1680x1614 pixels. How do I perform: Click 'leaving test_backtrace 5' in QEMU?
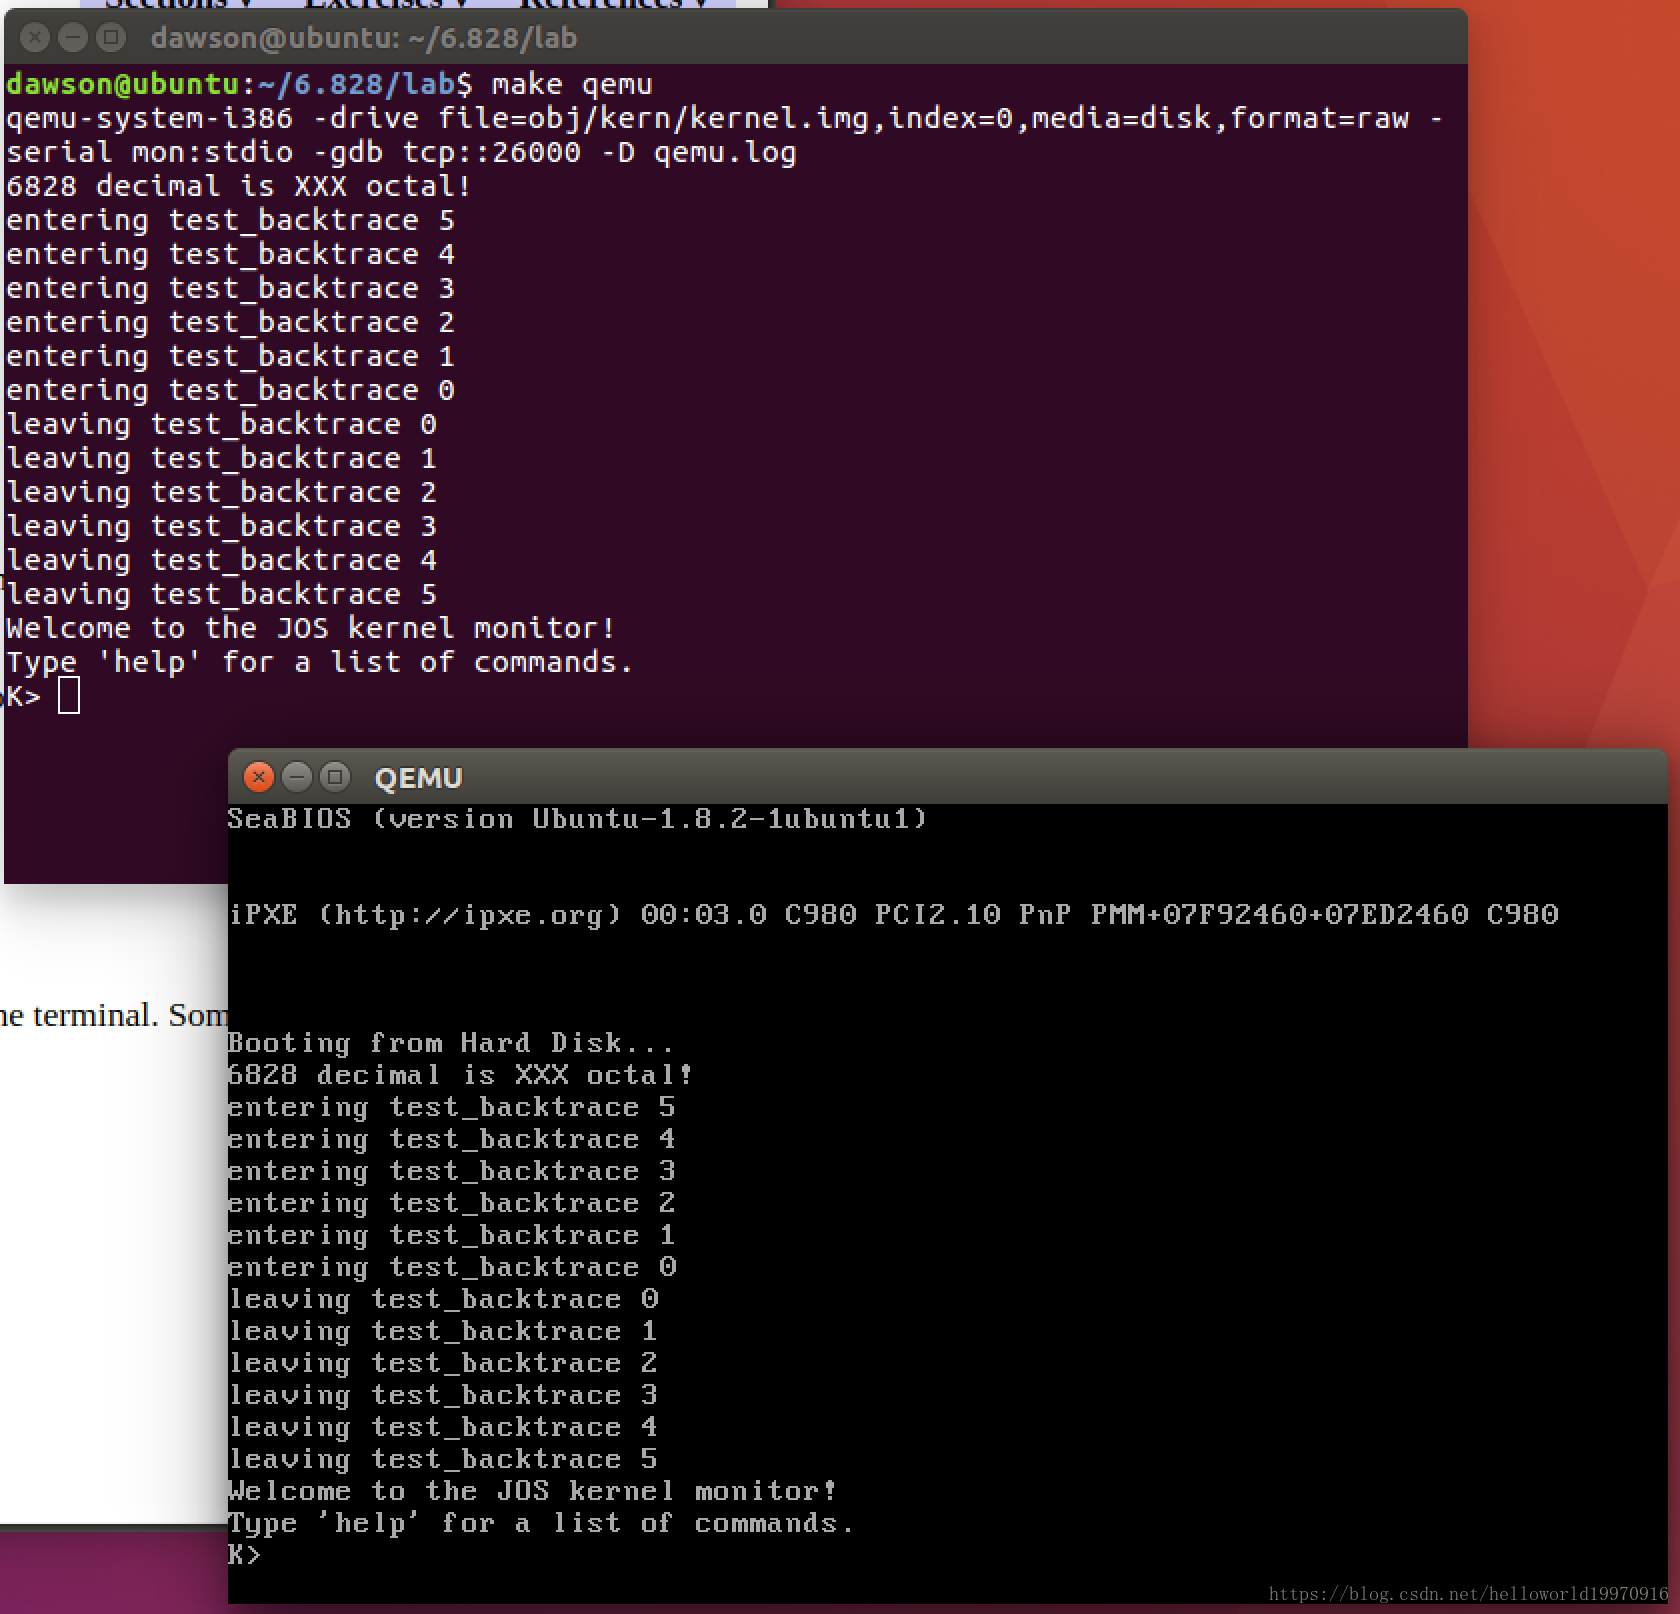tap(443, 1459)
